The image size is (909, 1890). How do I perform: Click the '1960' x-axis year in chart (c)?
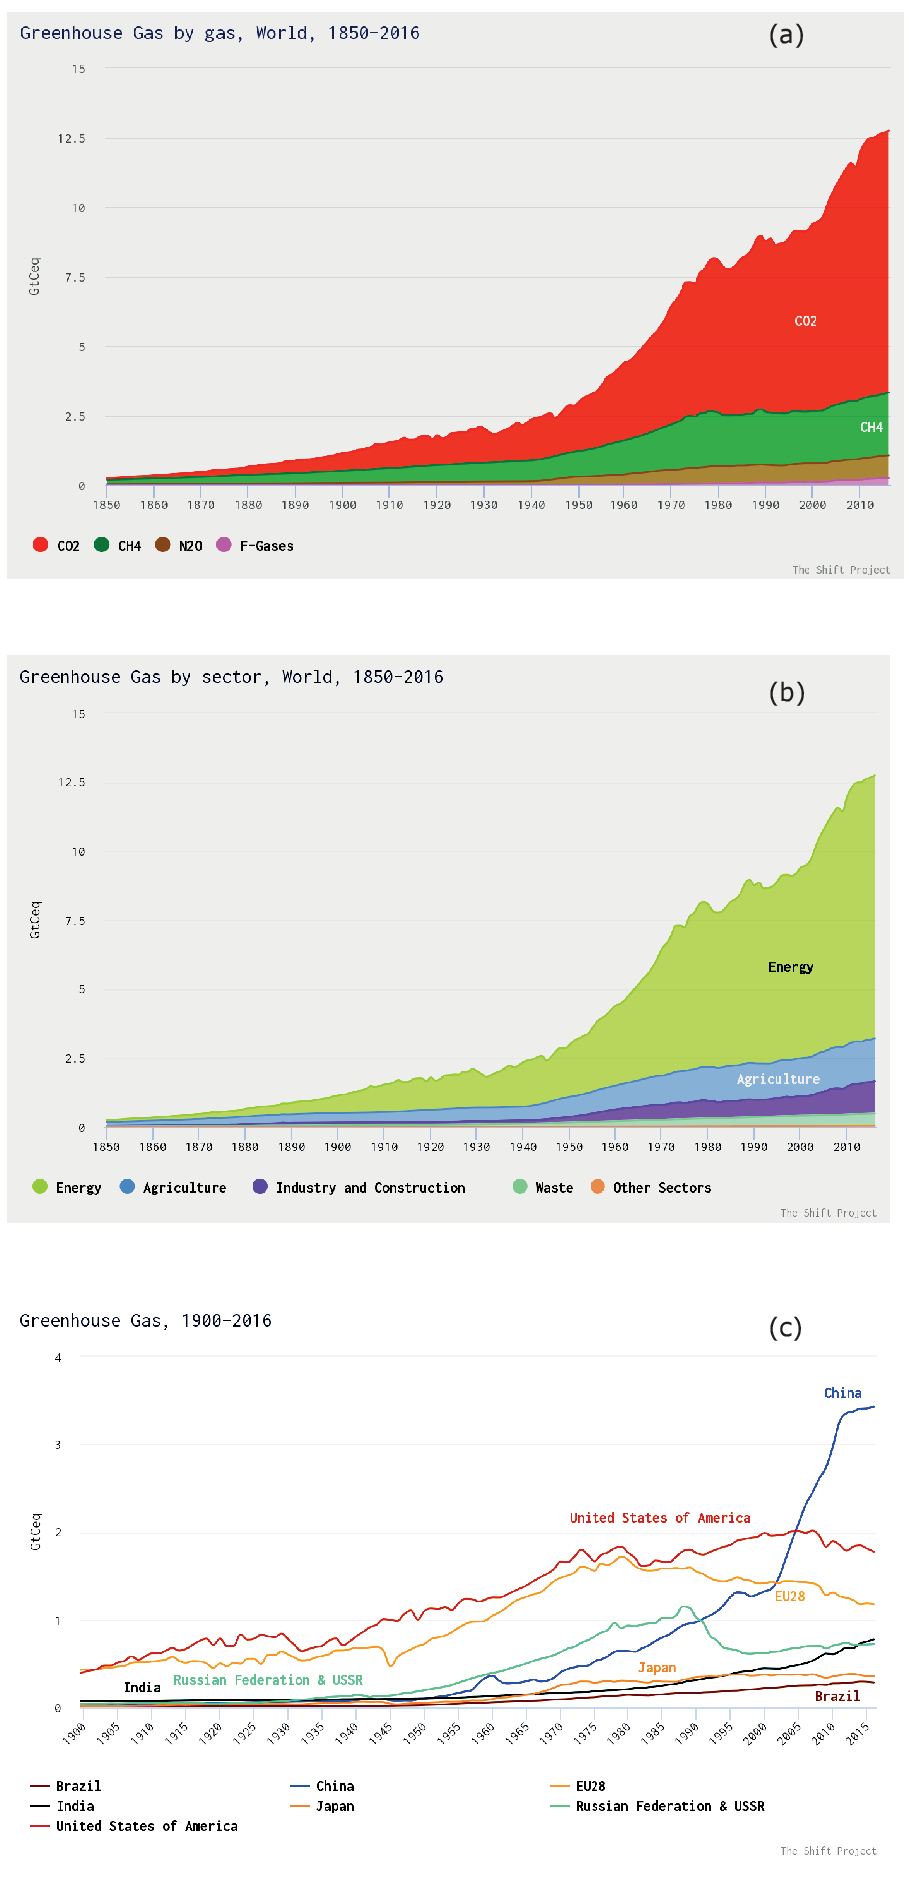tap(483, 1734)
